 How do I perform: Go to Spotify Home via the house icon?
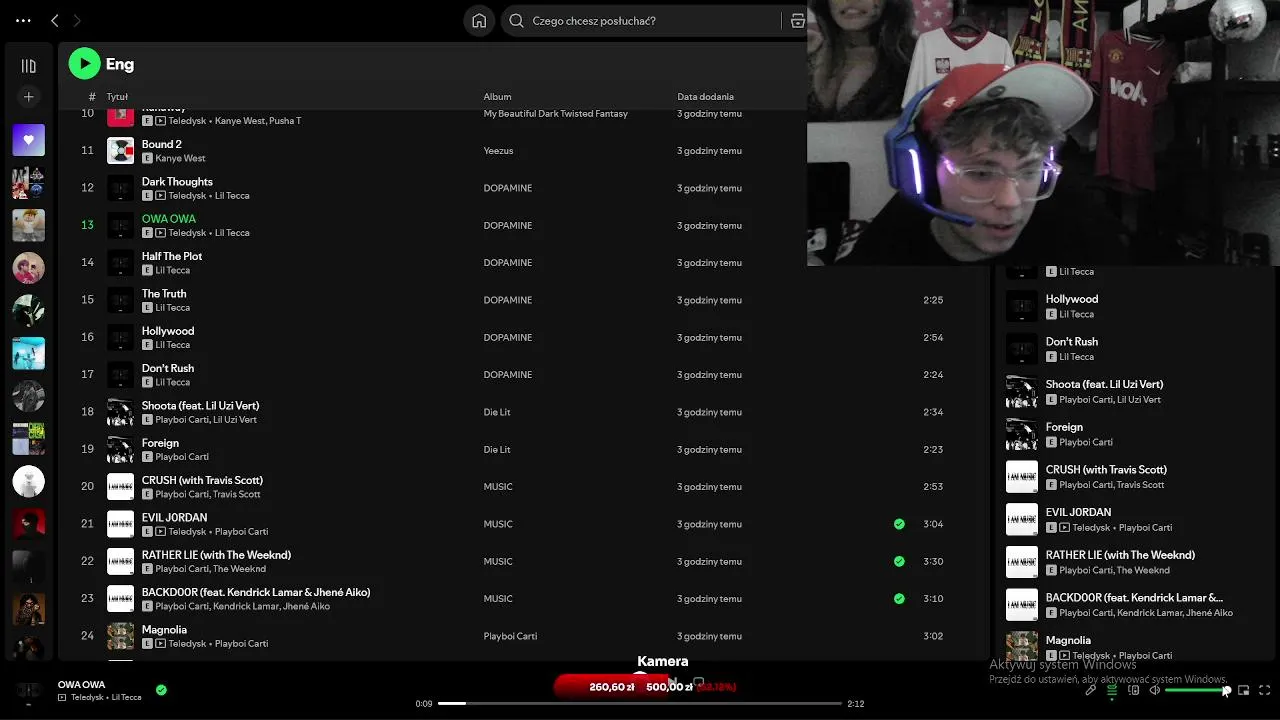coord(479,21)
